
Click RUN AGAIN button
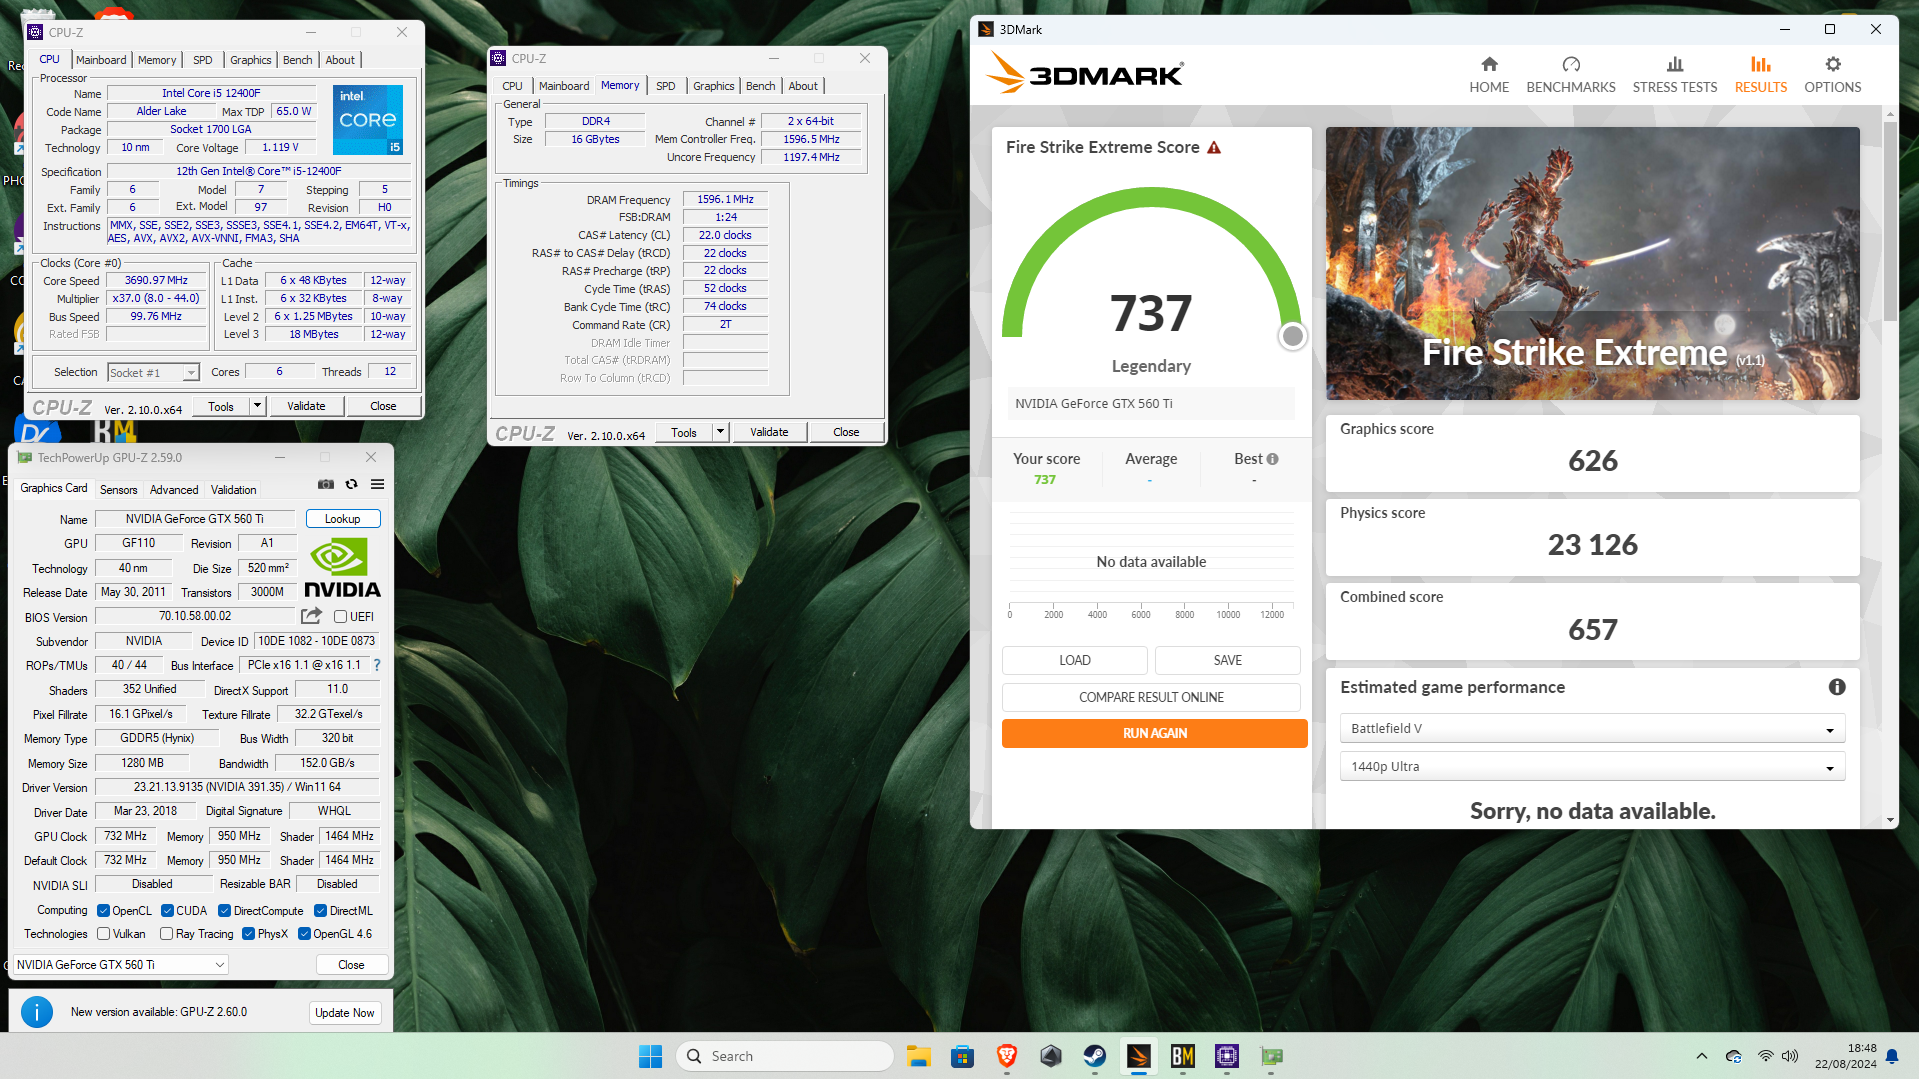[1154, 733]
